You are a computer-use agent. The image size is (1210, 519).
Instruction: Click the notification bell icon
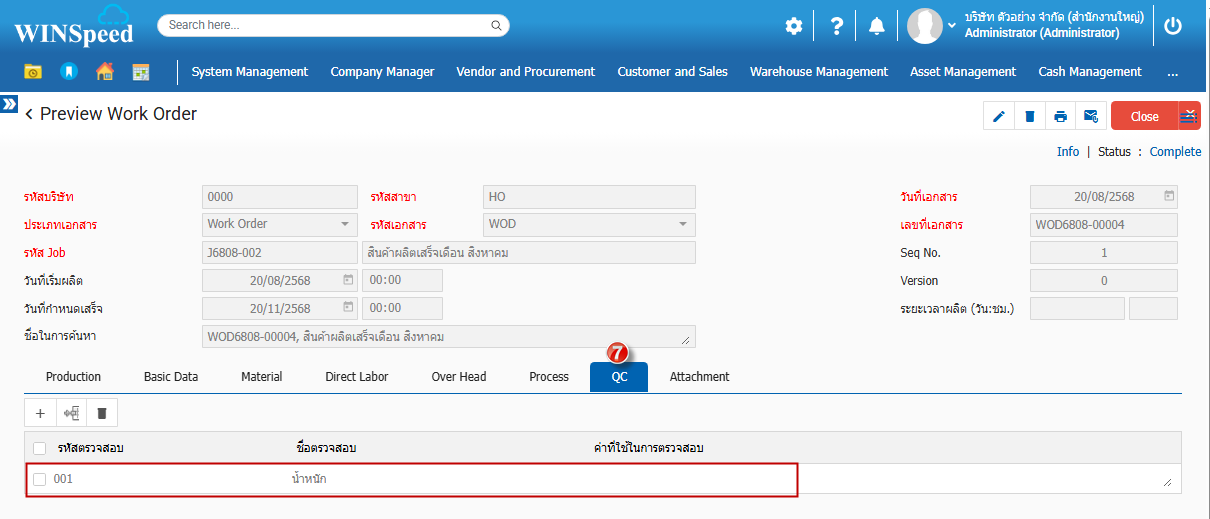(876, 27)
